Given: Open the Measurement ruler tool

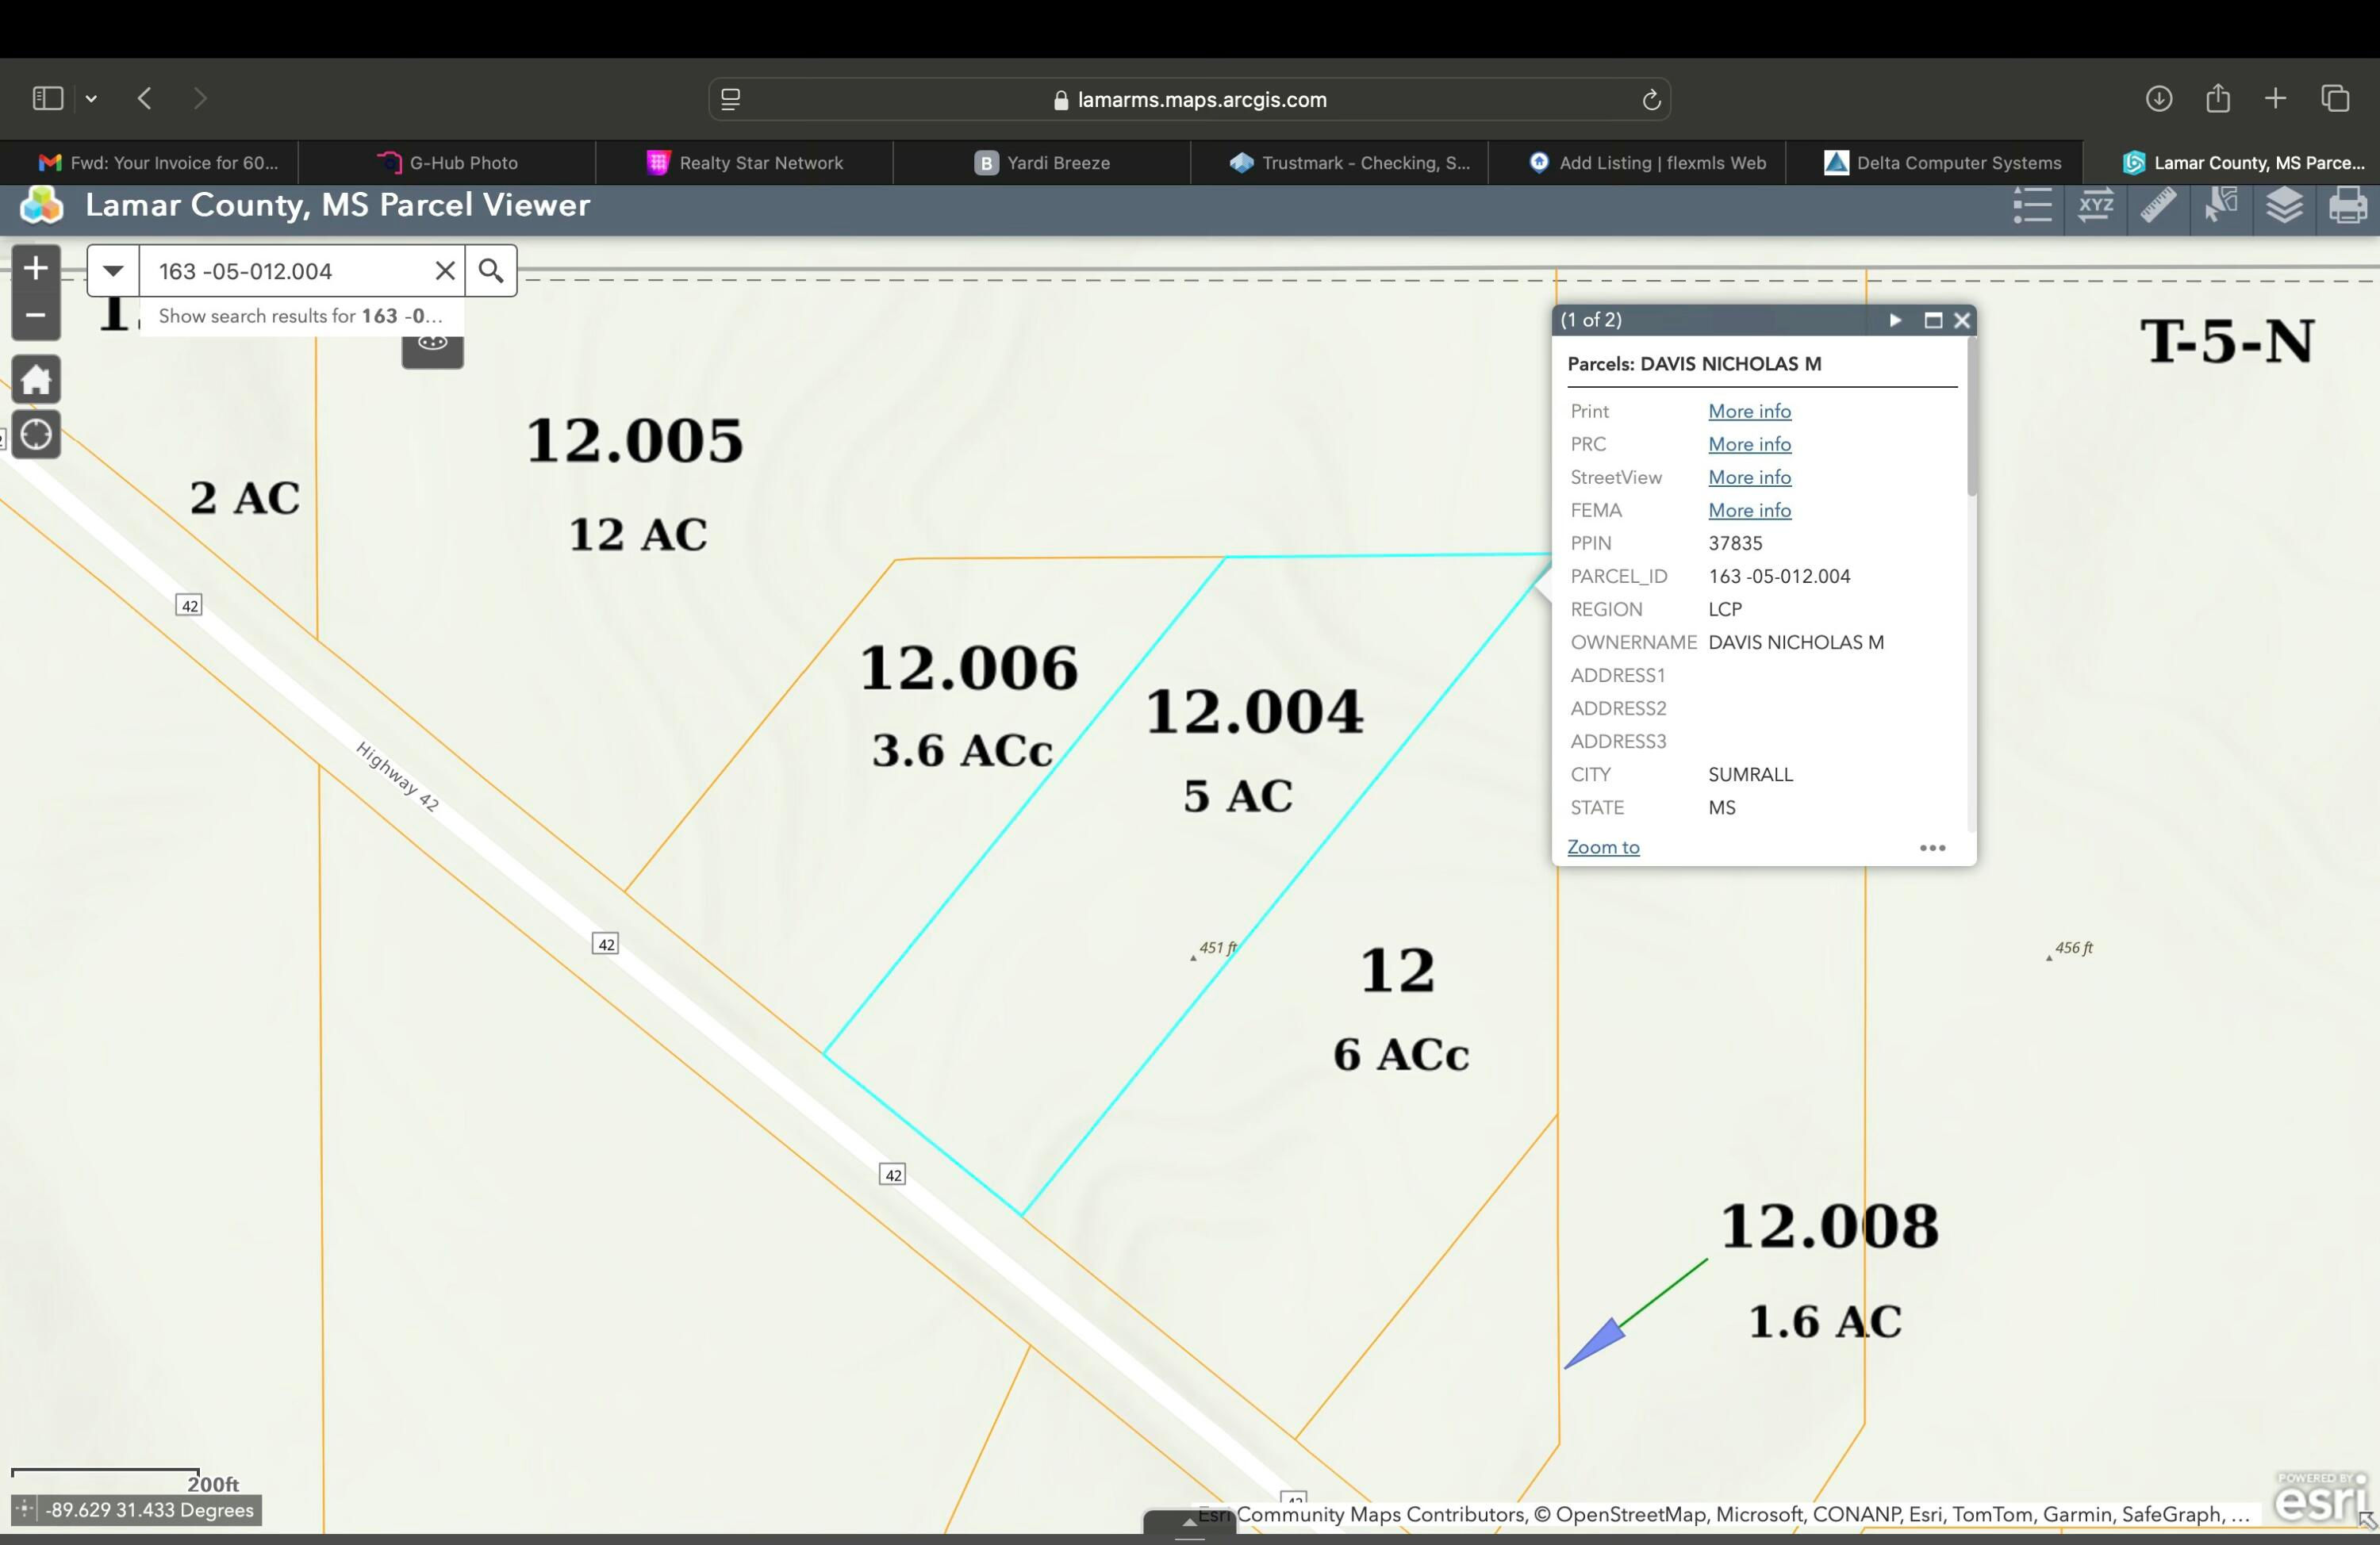Looking at the screenshot, I should pyautogui.click(x=2158, y=206).
